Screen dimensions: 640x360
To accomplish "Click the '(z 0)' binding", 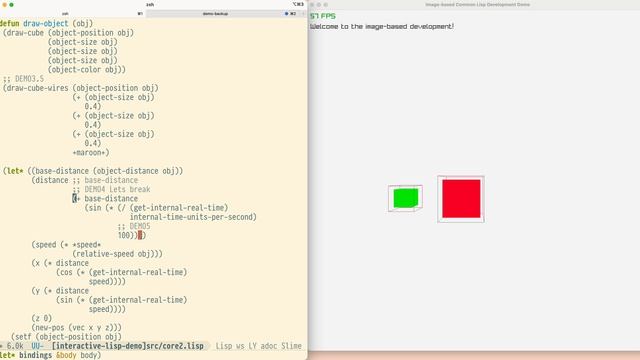I will coord(42,318).
